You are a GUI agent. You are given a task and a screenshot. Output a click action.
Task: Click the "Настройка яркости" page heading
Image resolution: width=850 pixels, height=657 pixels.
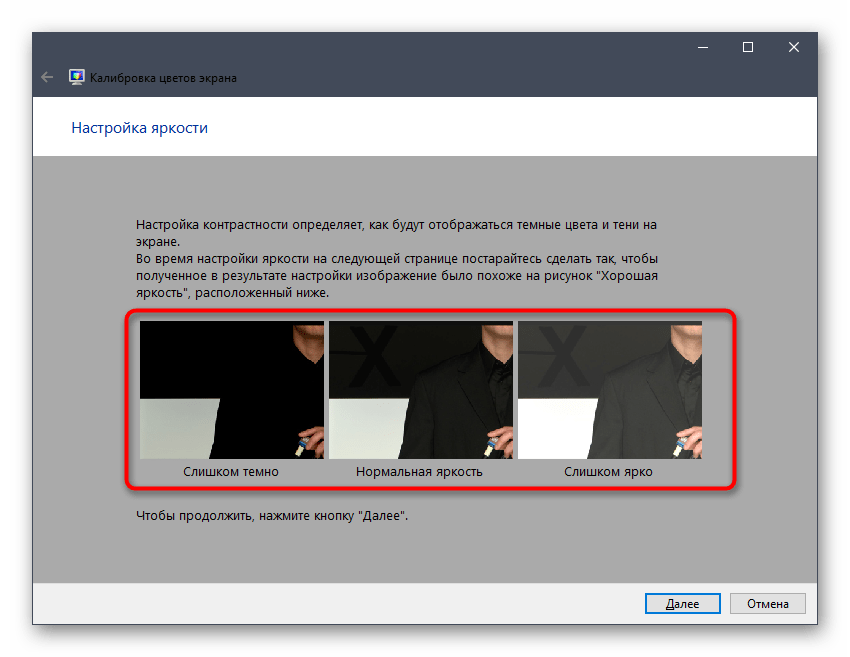coord(139,128)
